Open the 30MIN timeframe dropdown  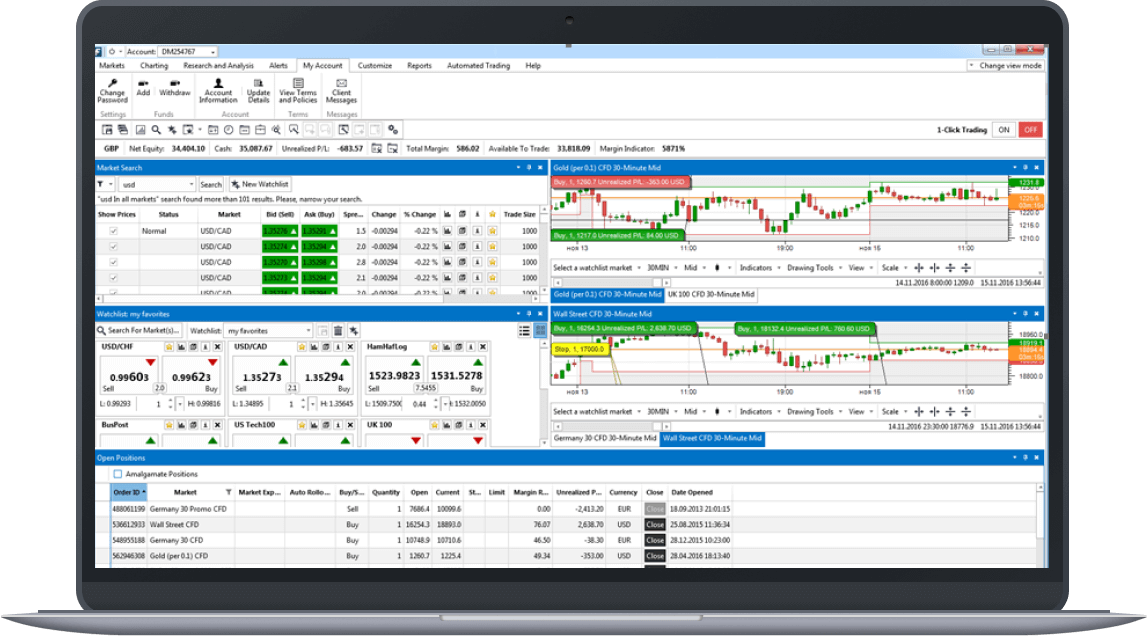pos(660,267)
